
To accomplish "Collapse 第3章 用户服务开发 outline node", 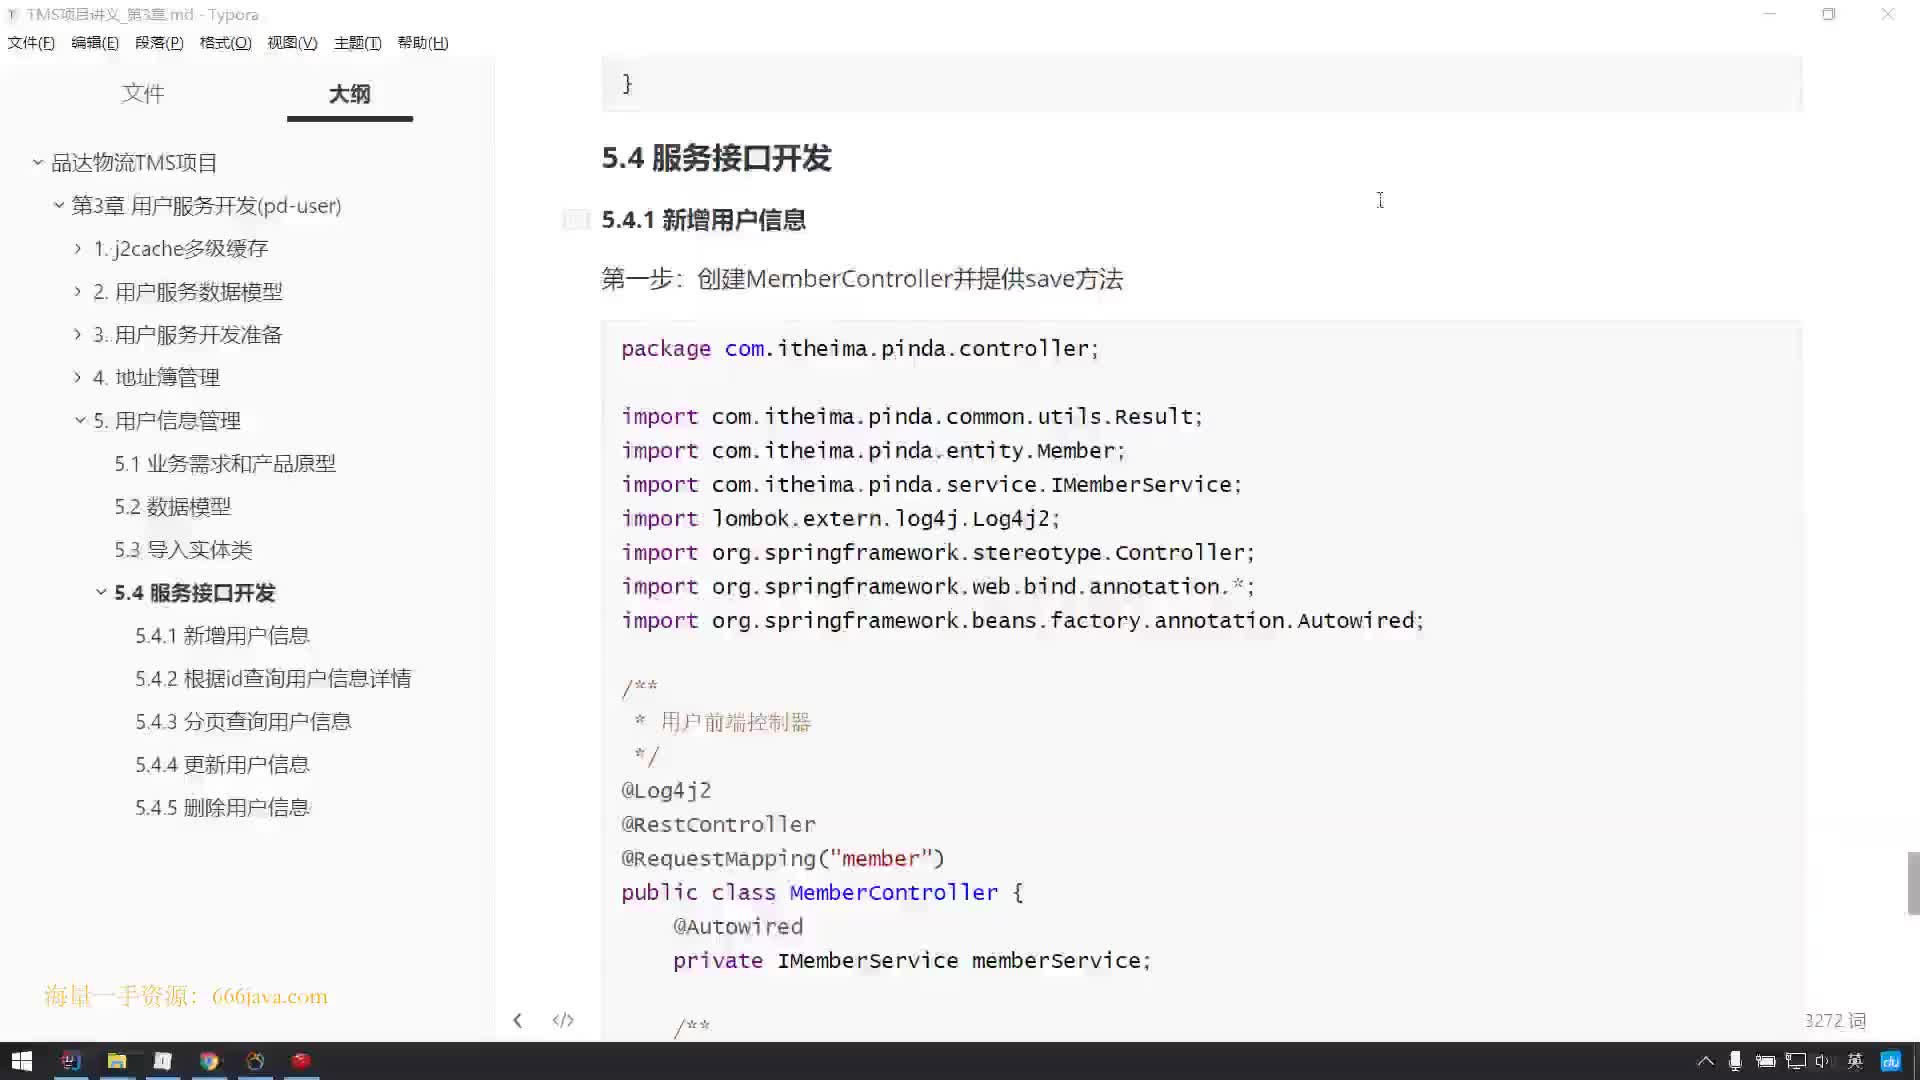I will 59,205.
